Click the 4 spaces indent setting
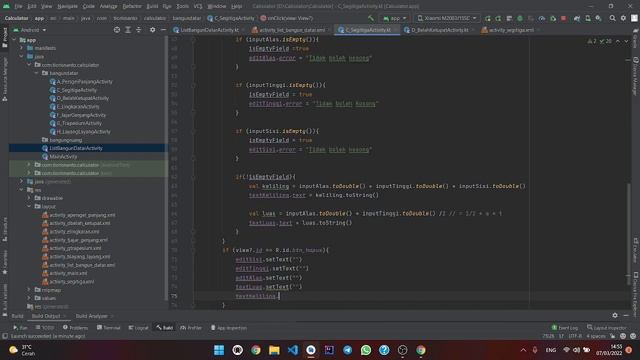The height and width of the screenshot is (360, 640). (596, 336)
